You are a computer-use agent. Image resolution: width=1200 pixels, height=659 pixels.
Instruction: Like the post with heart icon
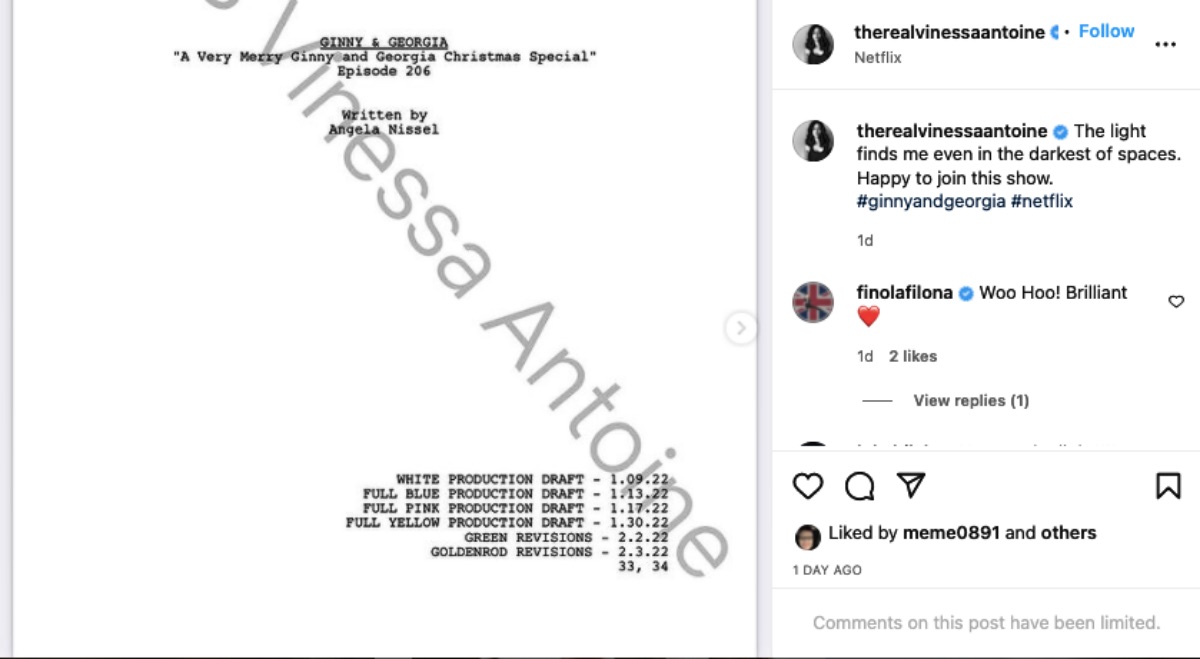pos(807,487)
